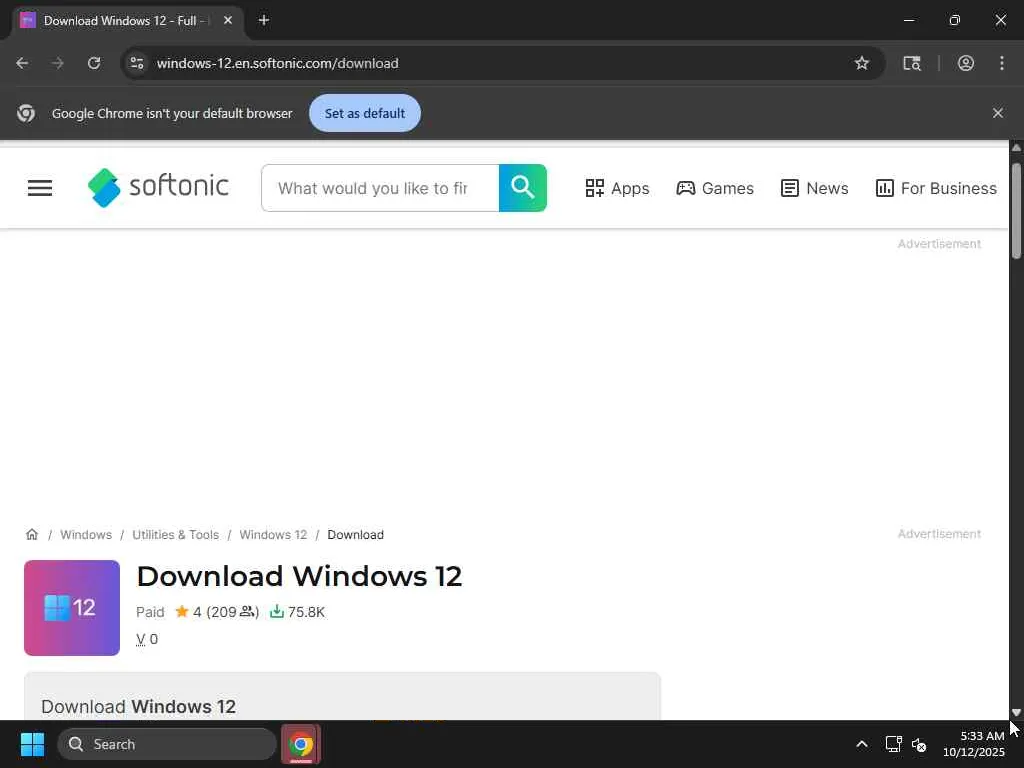
Task: Open the Windows Start menu
Action: point(32,744)
